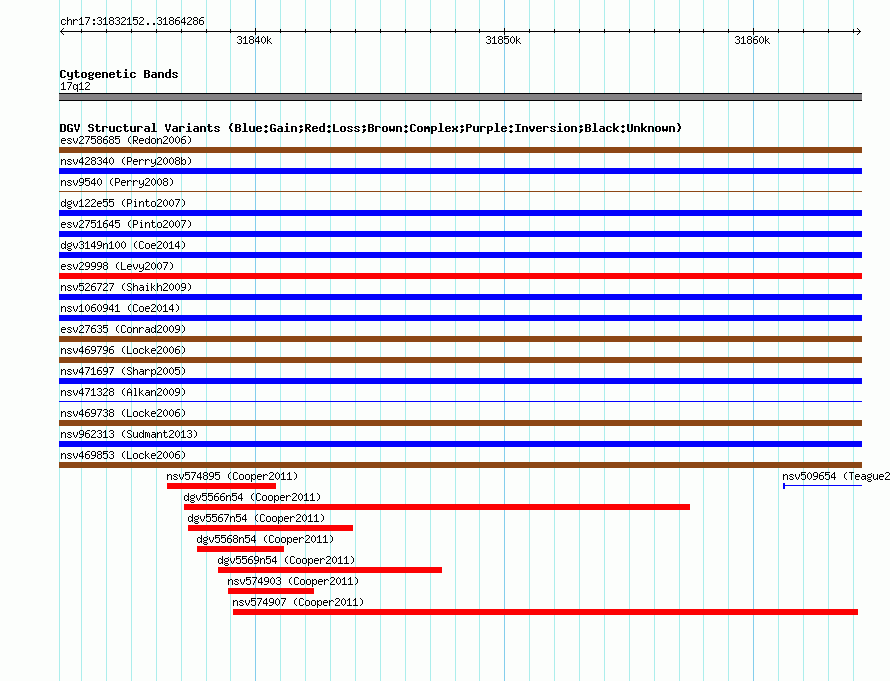Click the Cytogenetic Bands track title
Image resolution: width=890 pixels, height=681 pixels.
[119, 74]
